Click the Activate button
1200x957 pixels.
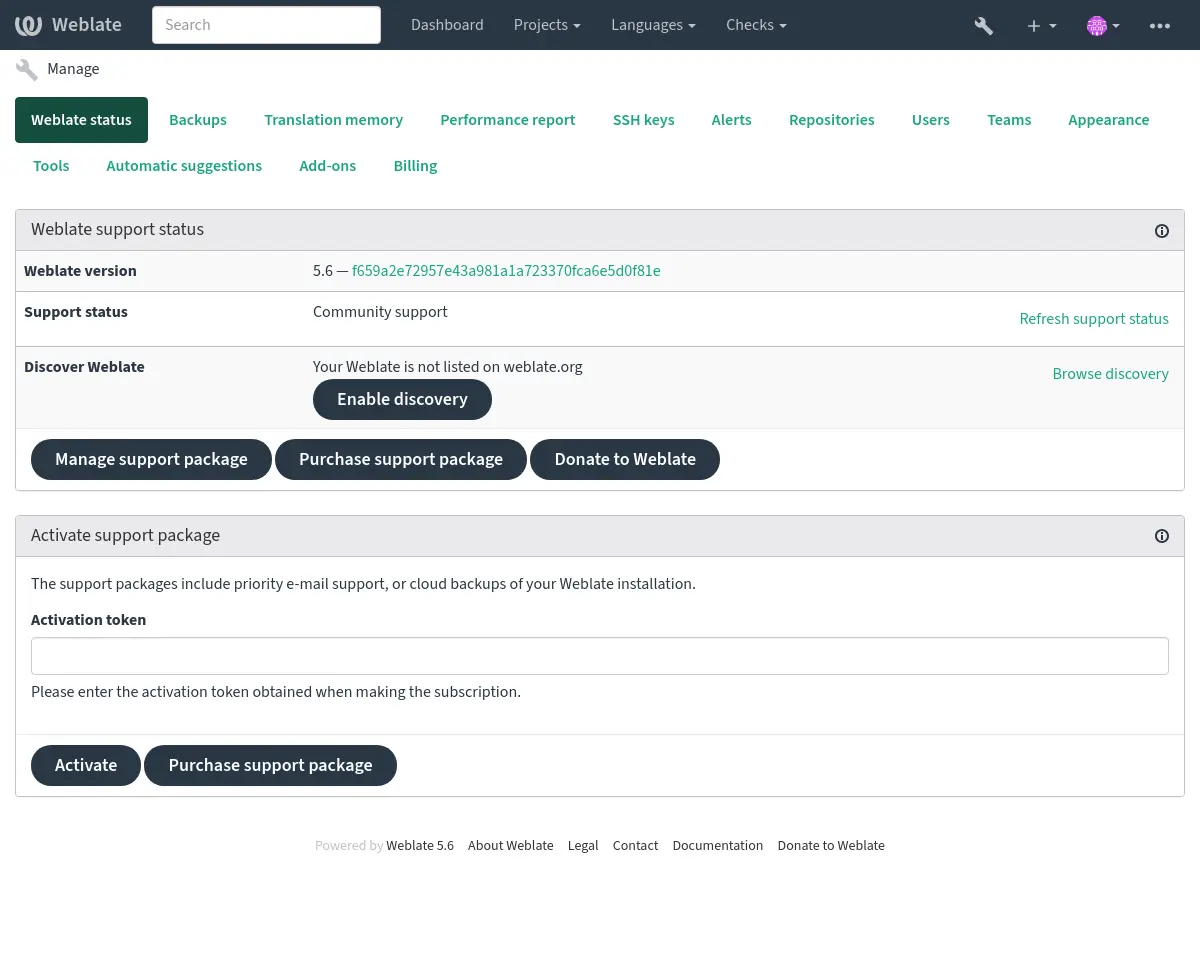pyautogui.click(x=86, y=765)
